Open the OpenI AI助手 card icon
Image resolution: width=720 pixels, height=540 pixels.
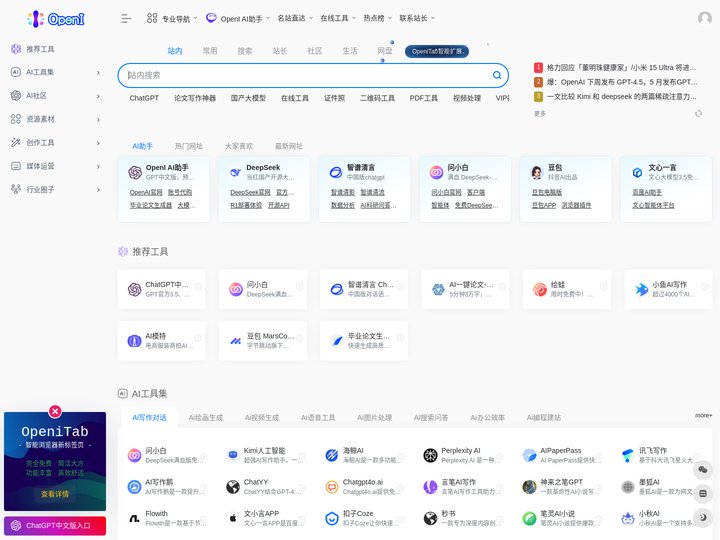(135, 172)
